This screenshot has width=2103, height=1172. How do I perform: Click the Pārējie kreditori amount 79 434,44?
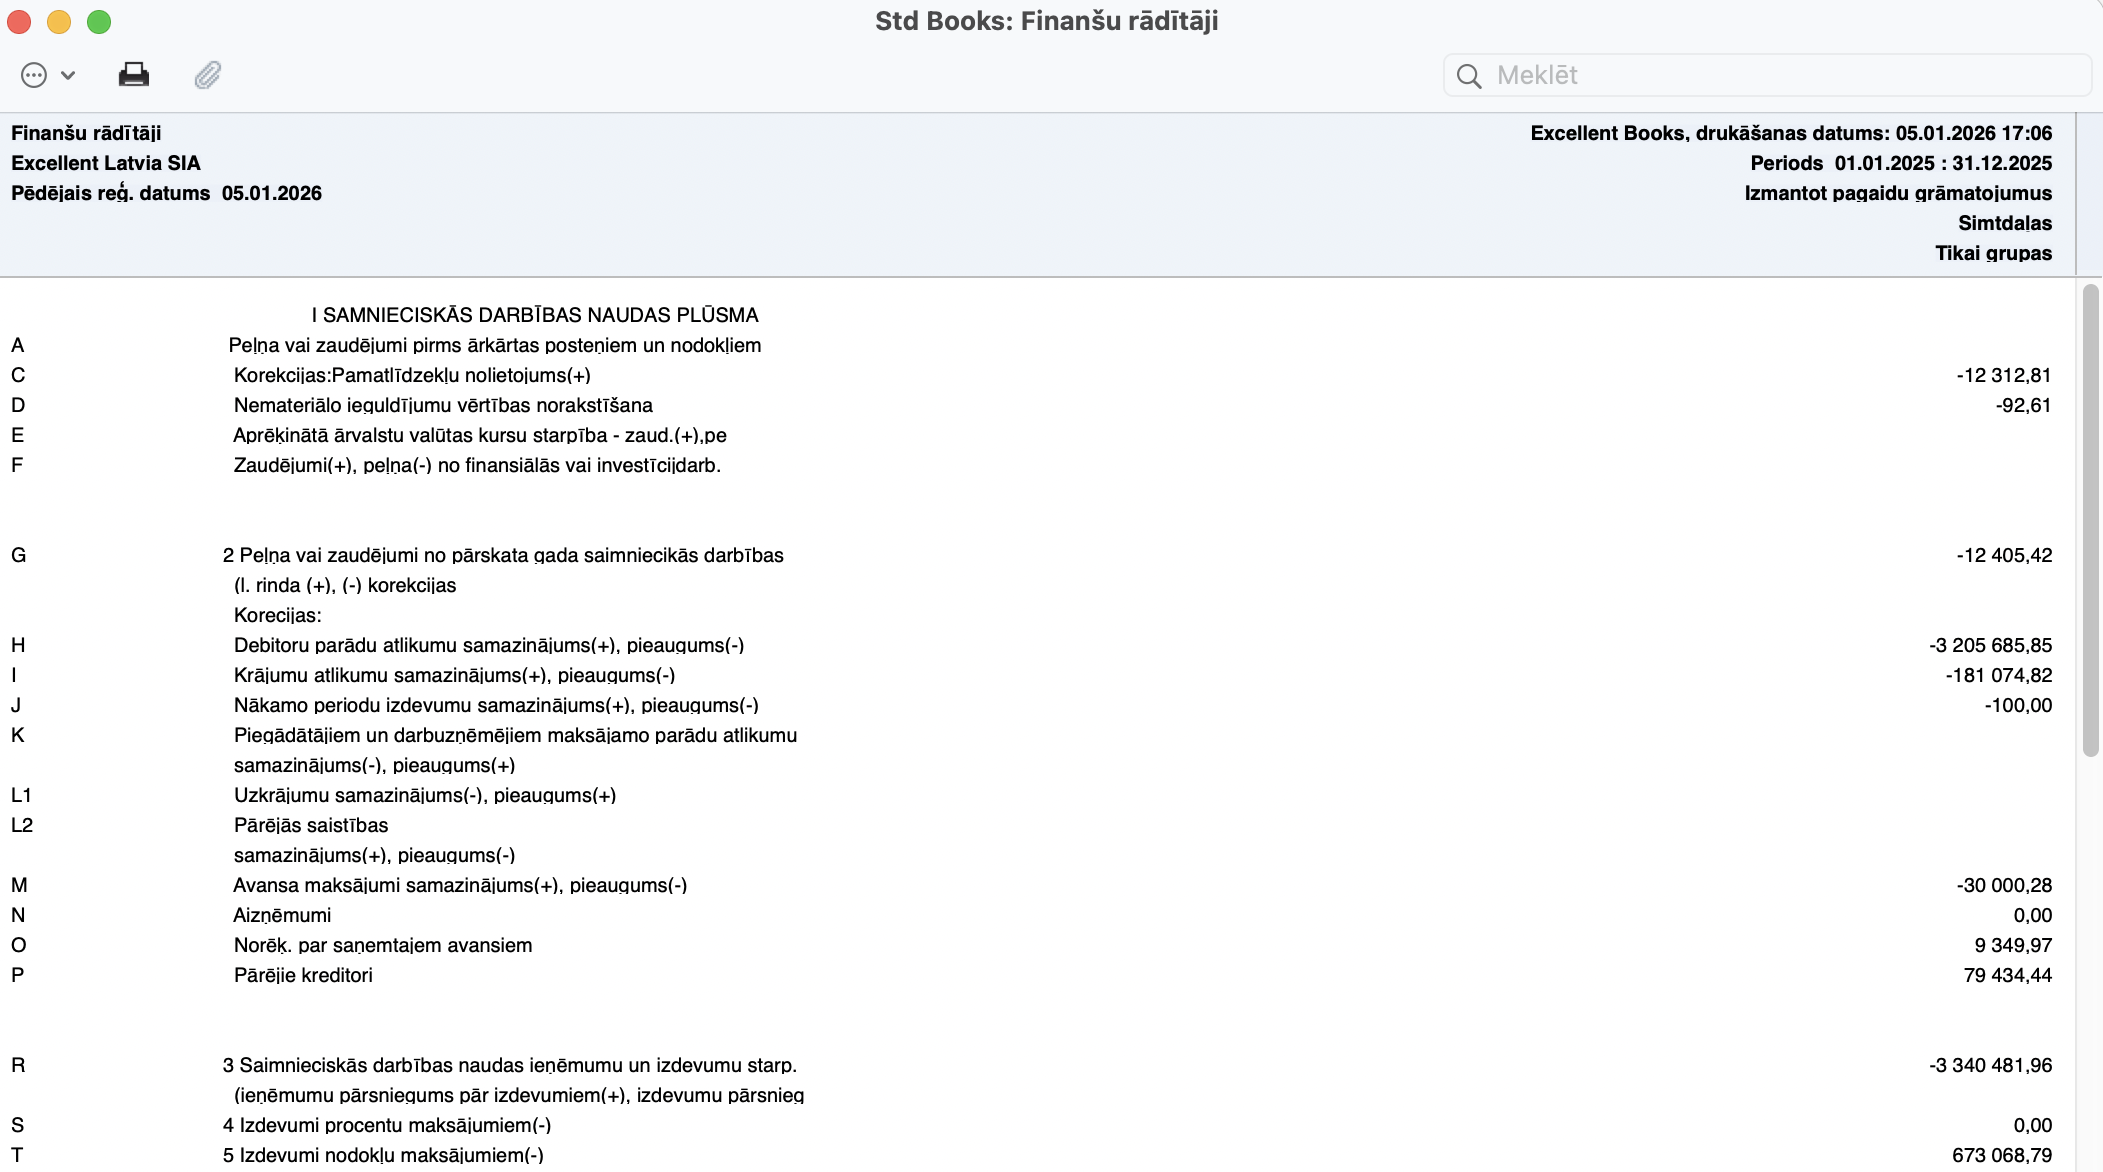(x=2007, y=975)
